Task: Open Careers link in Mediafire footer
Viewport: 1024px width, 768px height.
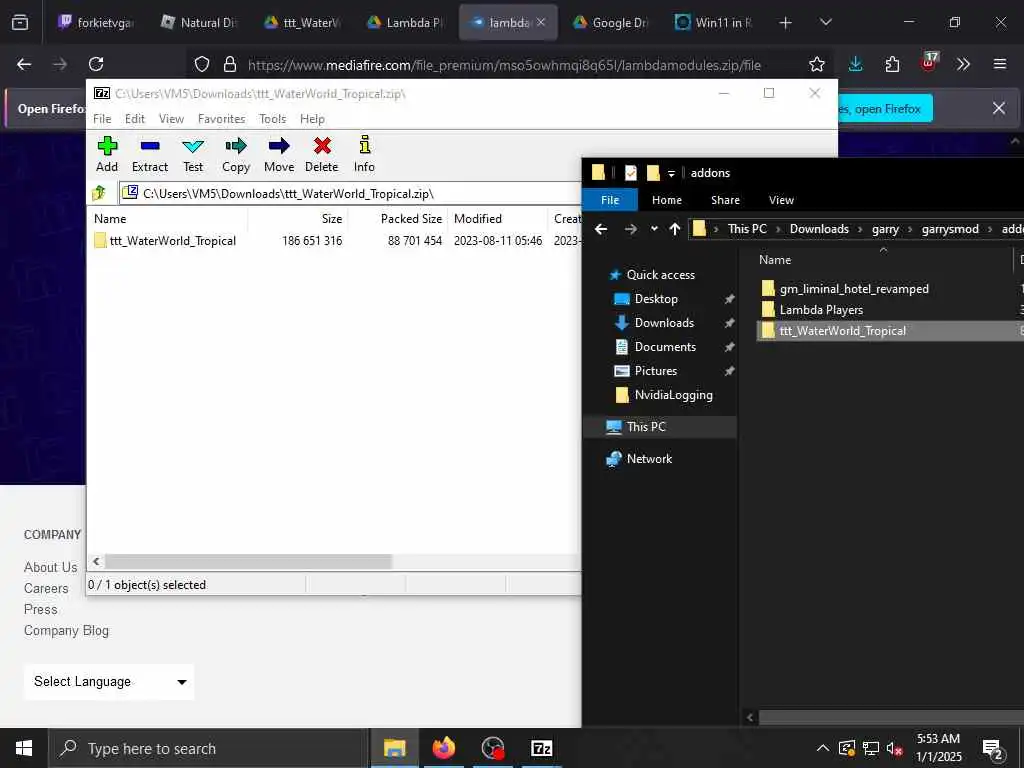Action: point(46,588)
